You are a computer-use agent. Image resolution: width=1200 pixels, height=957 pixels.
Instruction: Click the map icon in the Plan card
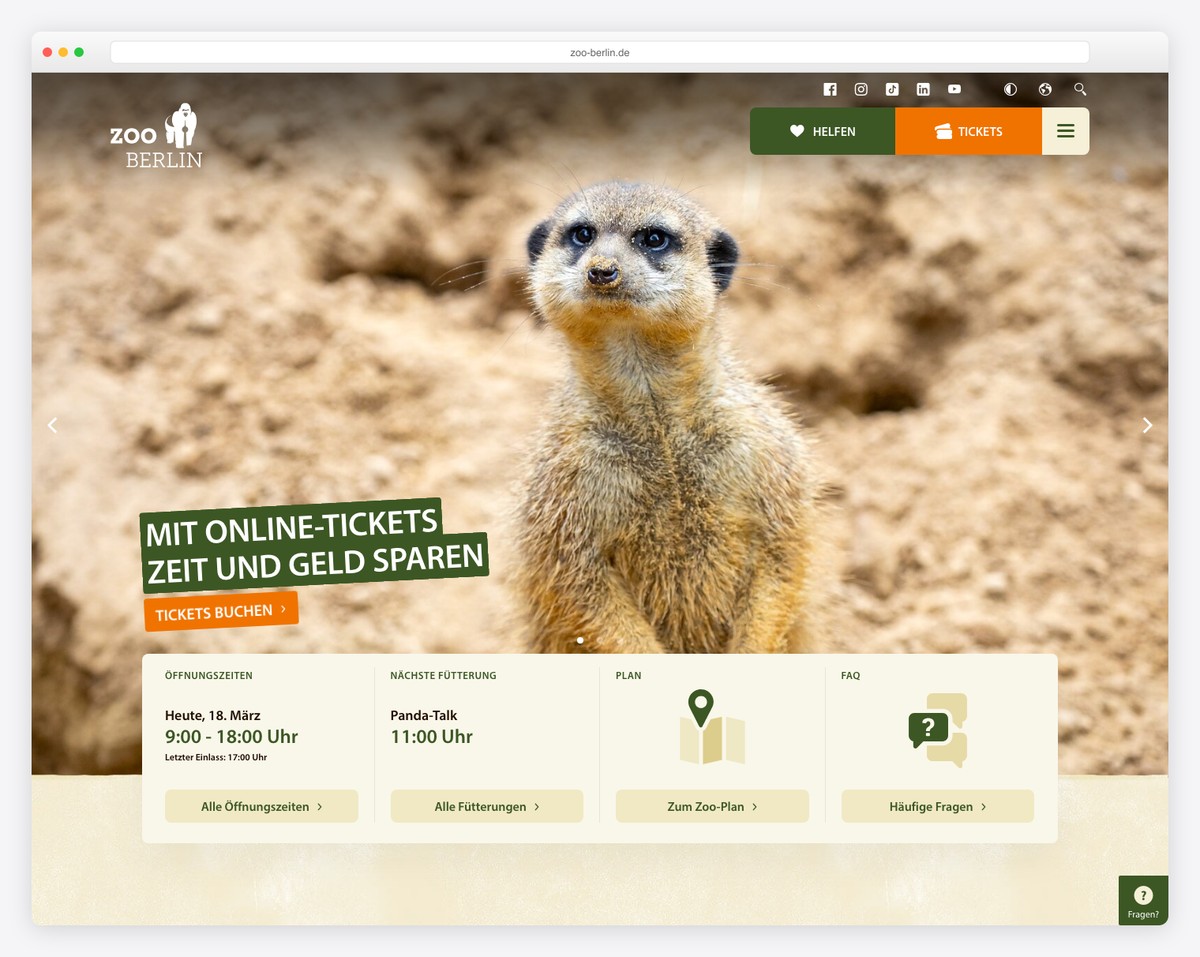point(711,726)
